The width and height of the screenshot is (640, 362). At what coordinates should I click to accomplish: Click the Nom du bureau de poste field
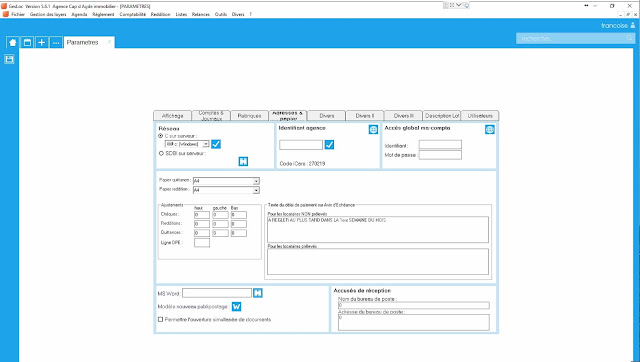pyautogui.click(x=413, y=305)
